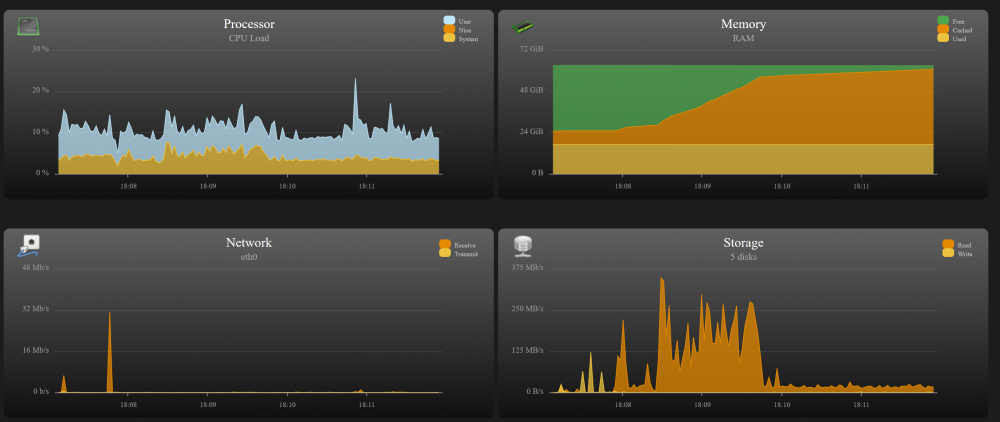This screenshot has width=1000, height=422.
Task: Click the 0 % axis label
Action: click(42, 173)
